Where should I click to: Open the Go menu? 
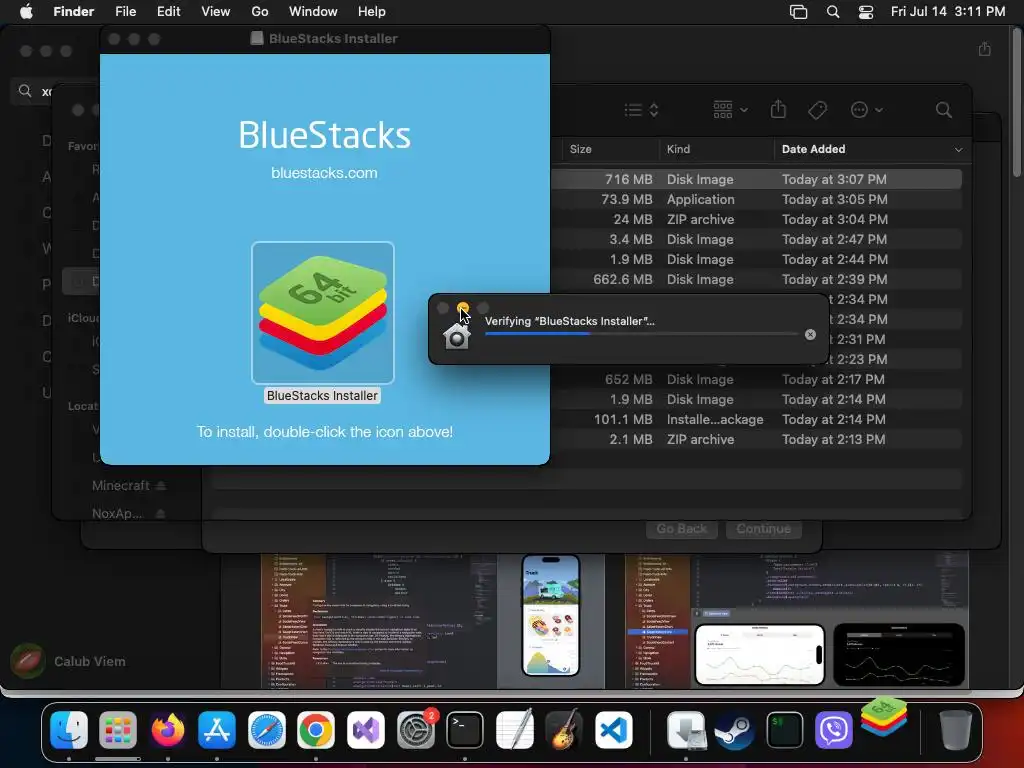tap(260, 11)
